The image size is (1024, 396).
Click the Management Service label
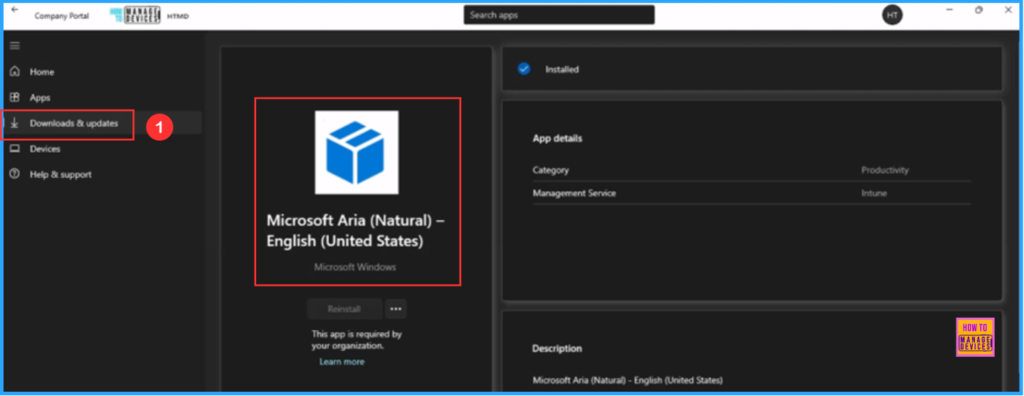[x=574, y=193]
